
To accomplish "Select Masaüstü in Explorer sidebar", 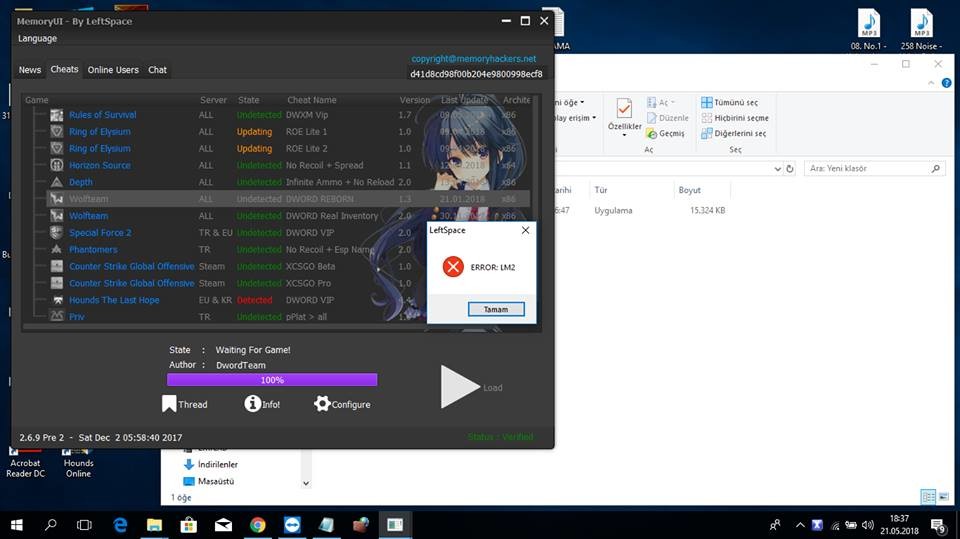I will point(208,481).
